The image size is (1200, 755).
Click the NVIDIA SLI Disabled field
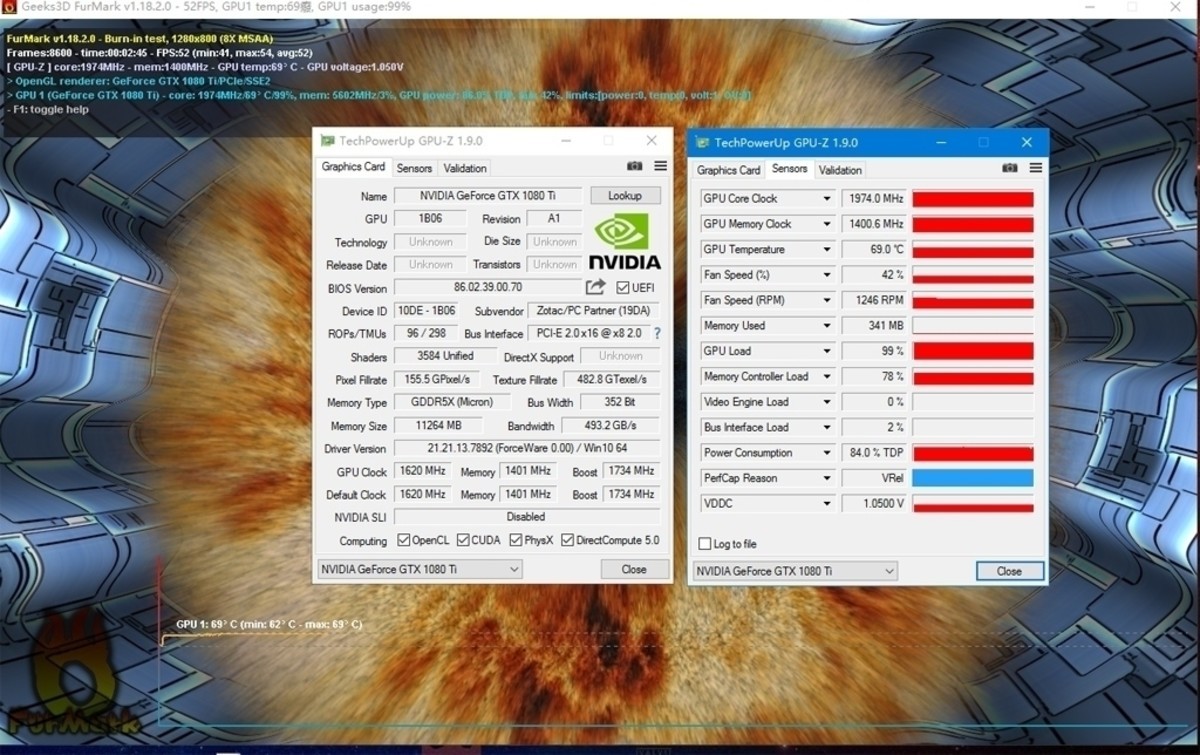click(x=527, y=517)
